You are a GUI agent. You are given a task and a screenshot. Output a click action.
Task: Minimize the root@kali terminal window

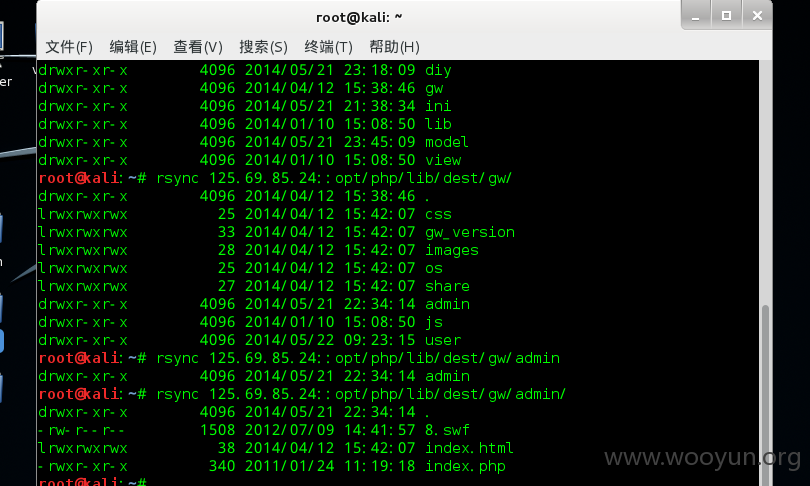click(x=695, y=15)
